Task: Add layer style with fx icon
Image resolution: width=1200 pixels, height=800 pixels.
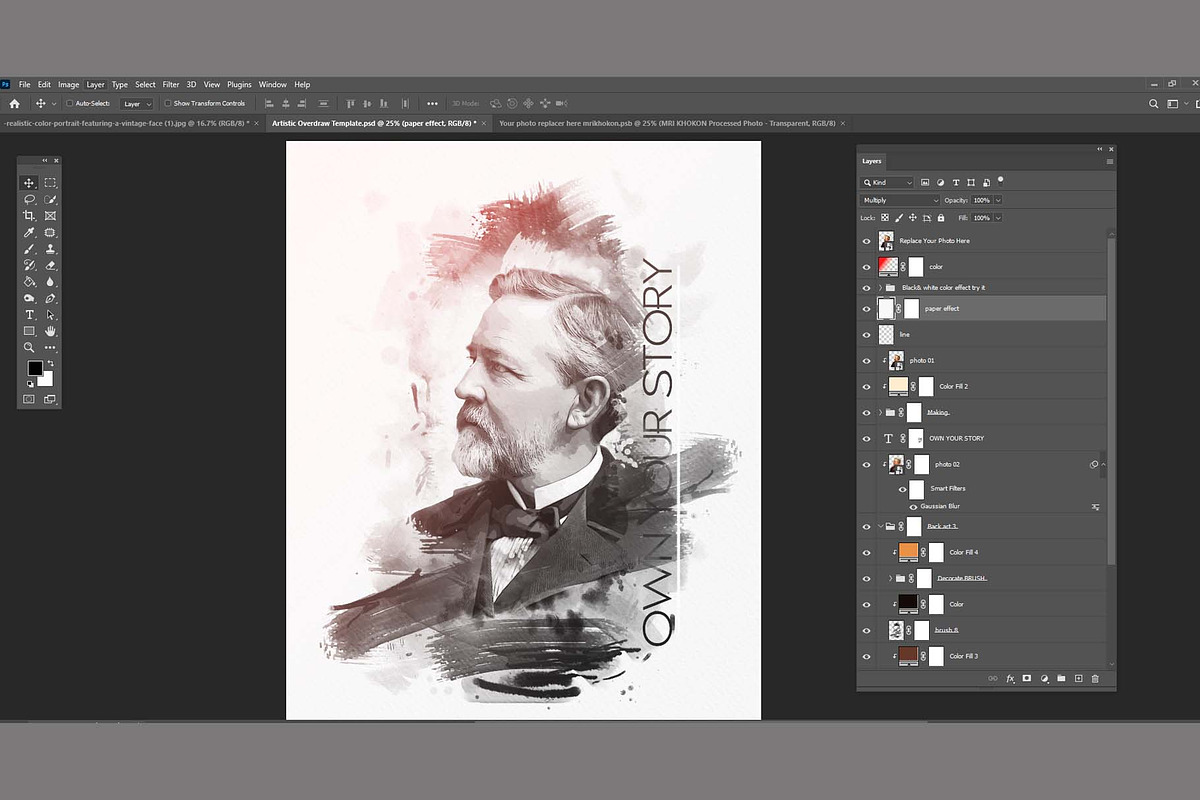Action: pos(1010,678)
